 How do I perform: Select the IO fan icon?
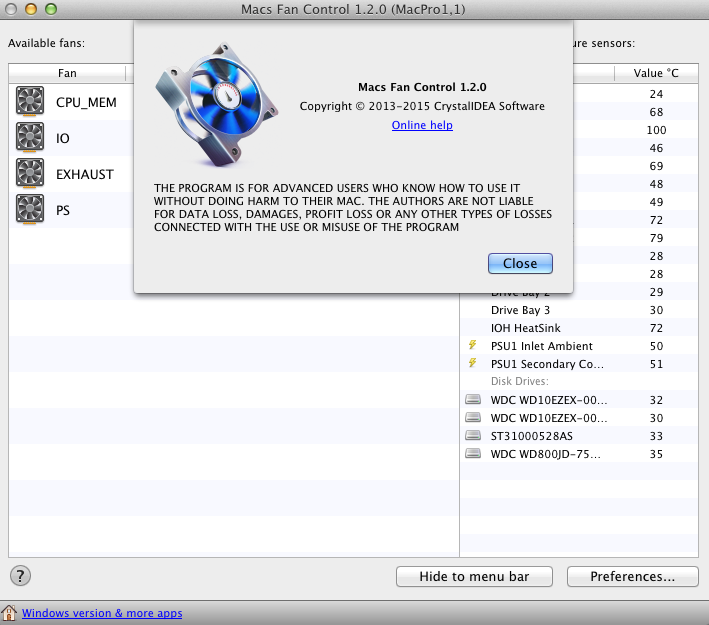(31, 137)
